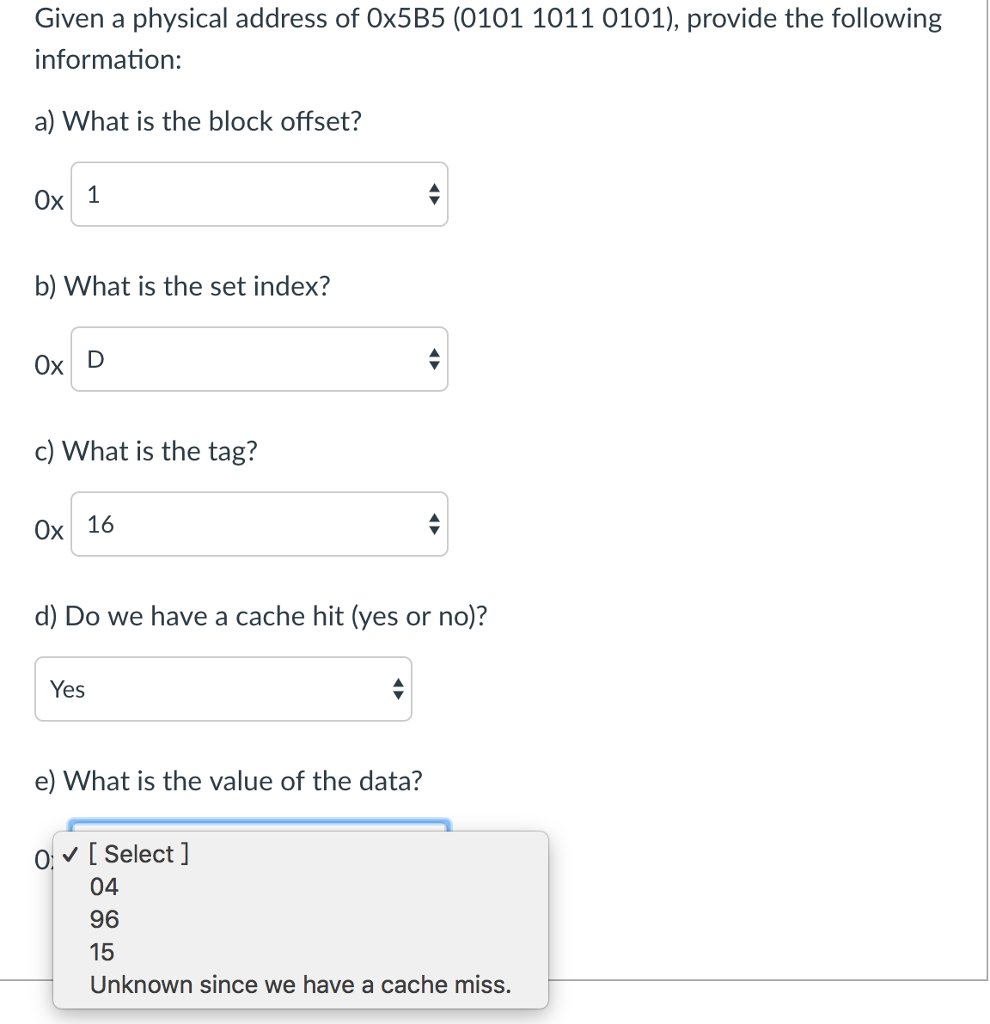Select 04 from the data value list
Screen dimensions: 990x1024
[x=104, y=887]
